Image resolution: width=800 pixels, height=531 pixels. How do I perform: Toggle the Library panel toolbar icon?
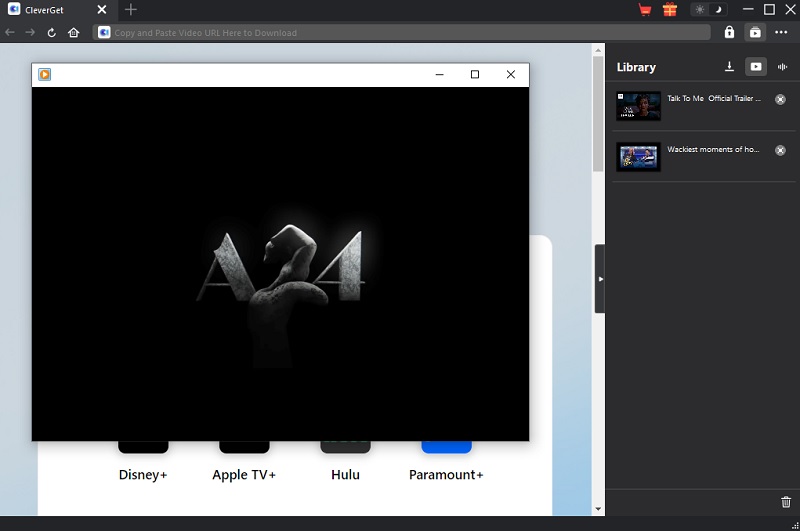point(755,32)
